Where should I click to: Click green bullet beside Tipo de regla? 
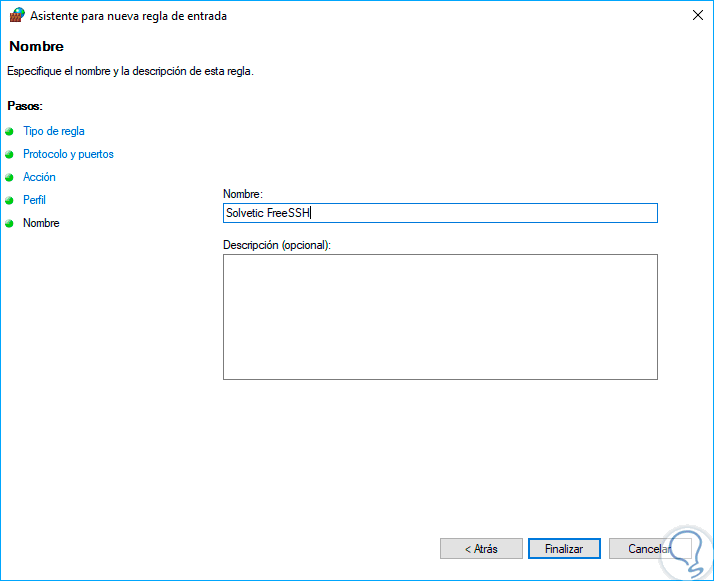tap(10, 131)
